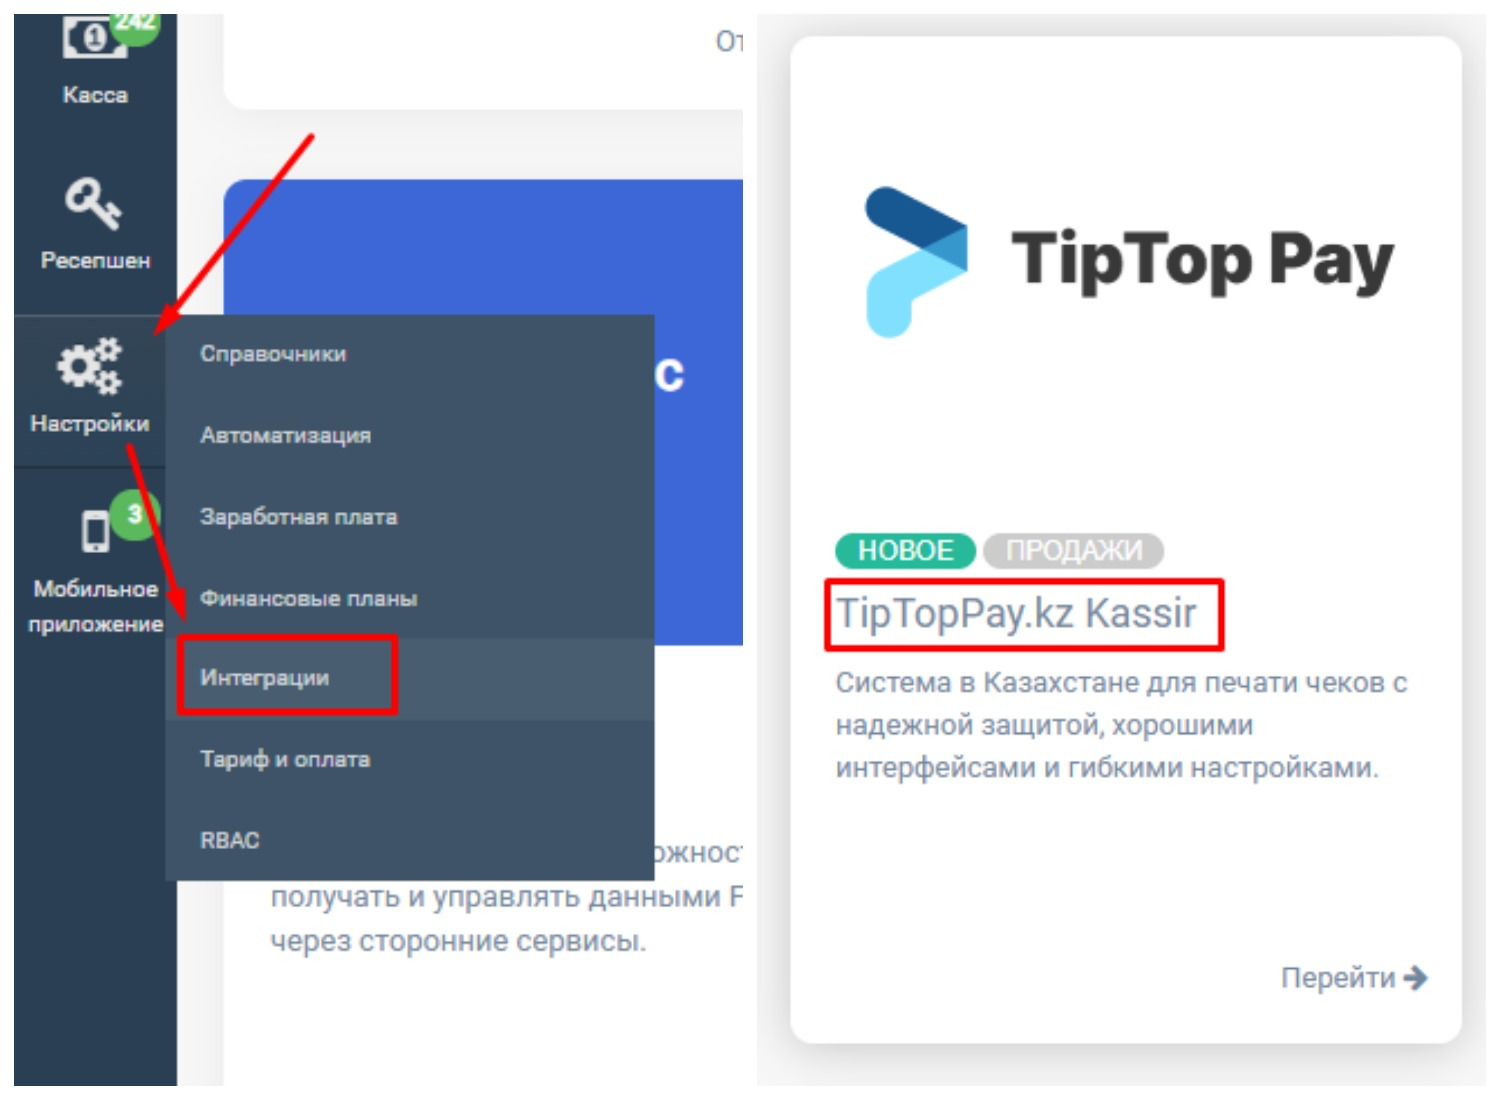
Task: Click the НОВОЕ tag badge
Action: coord(905,550)
